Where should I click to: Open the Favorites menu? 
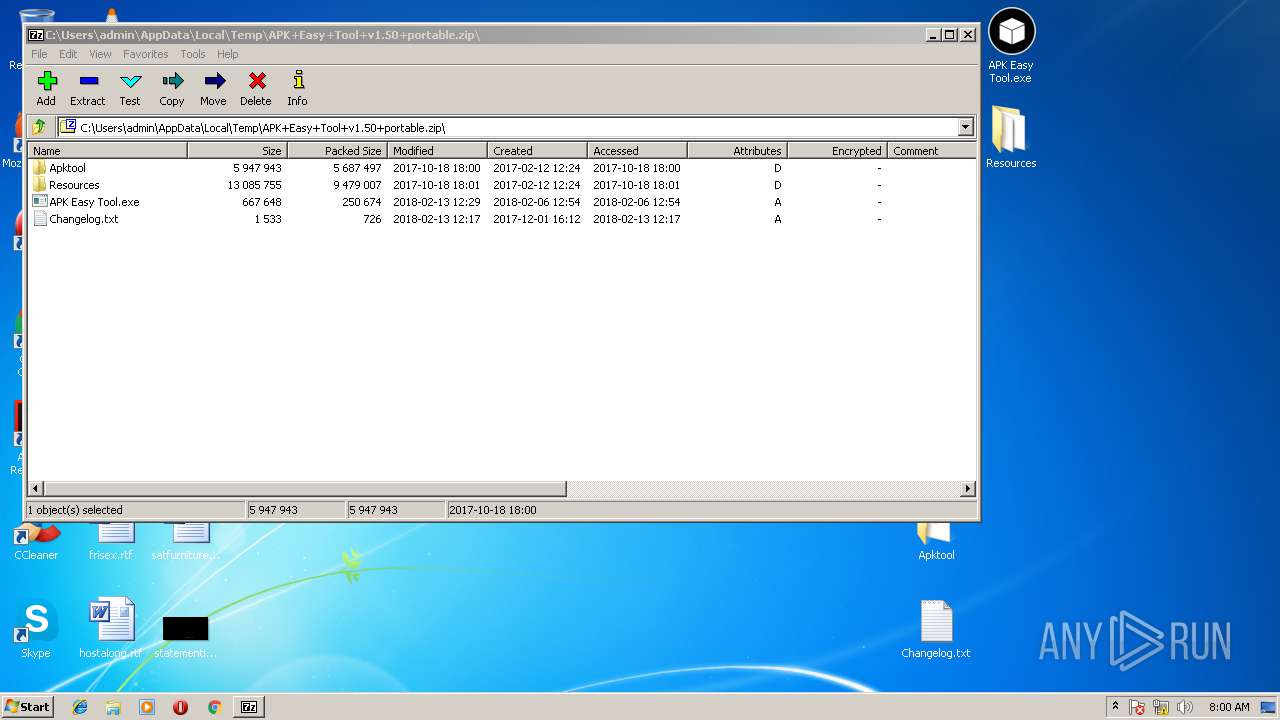(x=146, y=54)
